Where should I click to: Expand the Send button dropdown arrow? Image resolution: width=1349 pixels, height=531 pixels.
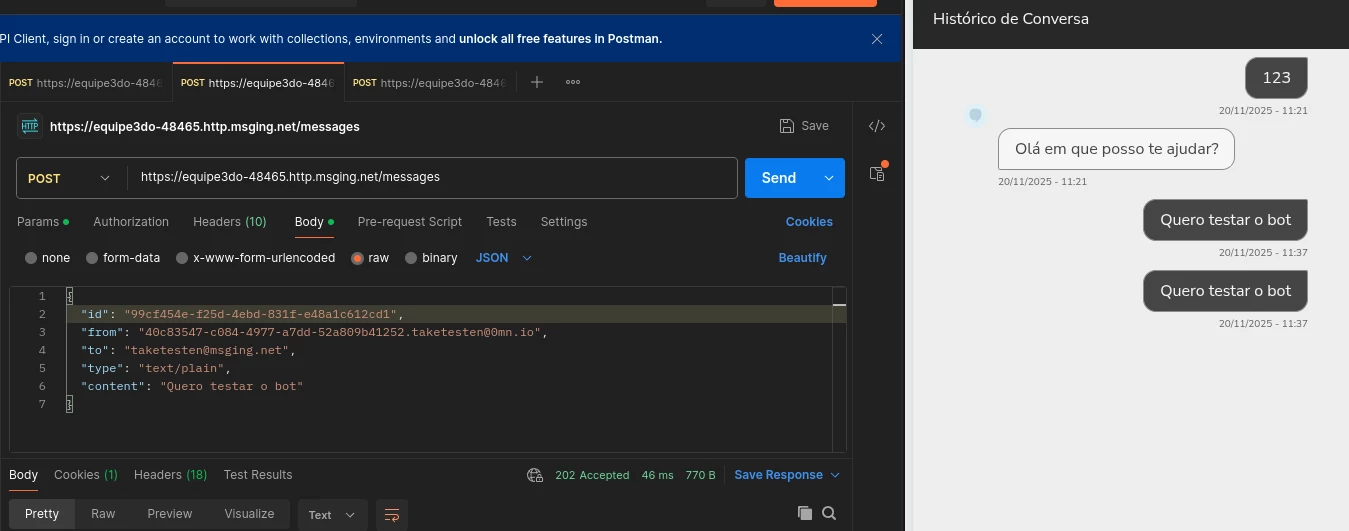[829, 178]
